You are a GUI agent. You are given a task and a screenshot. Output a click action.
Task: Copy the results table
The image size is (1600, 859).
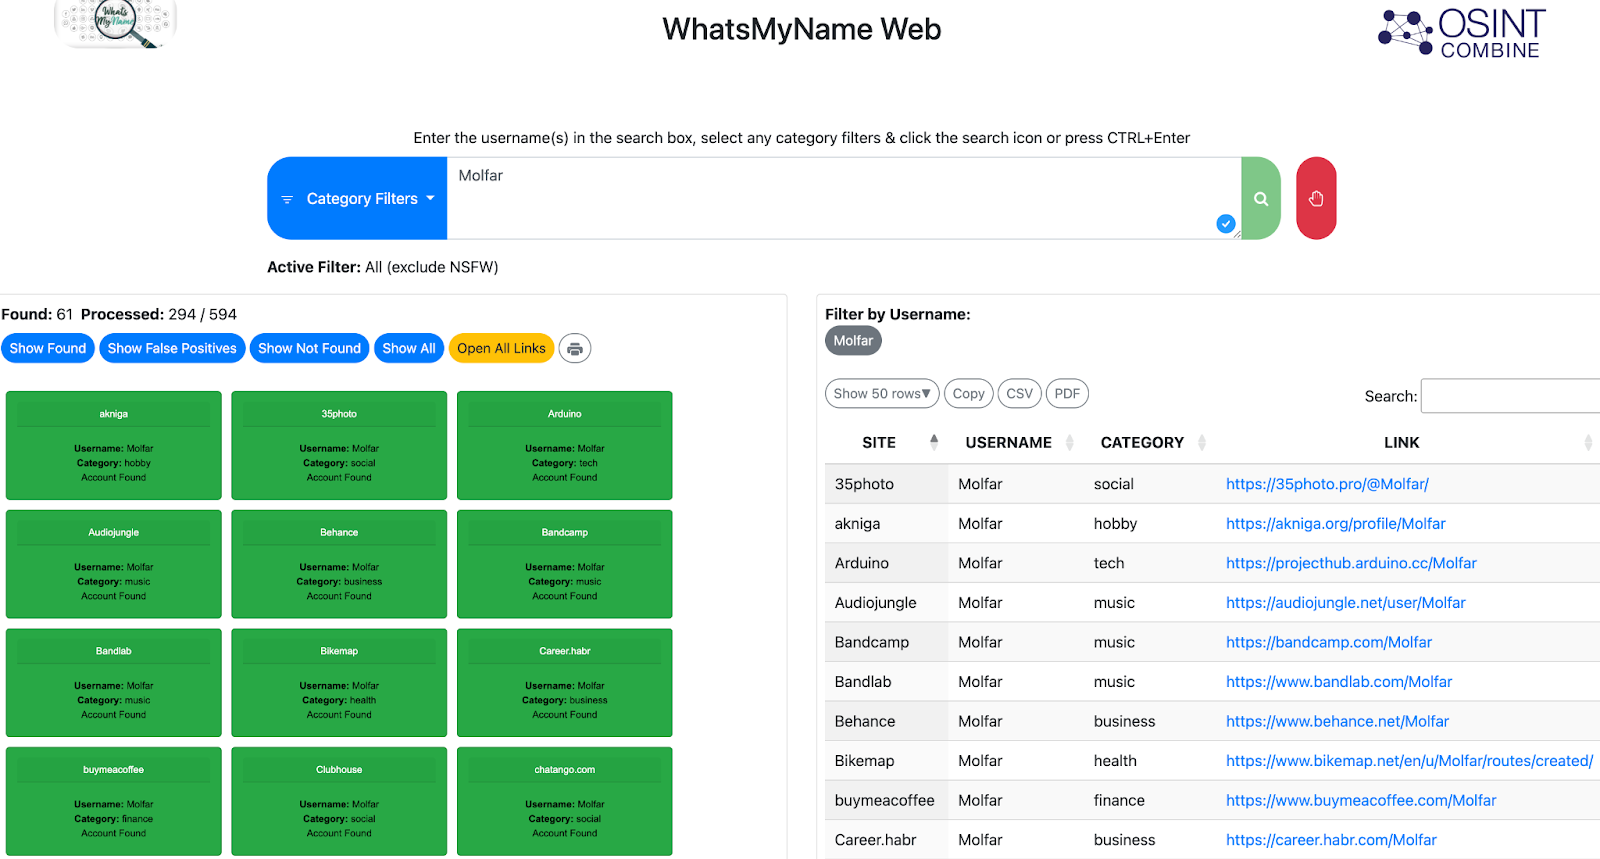[968, 394]
